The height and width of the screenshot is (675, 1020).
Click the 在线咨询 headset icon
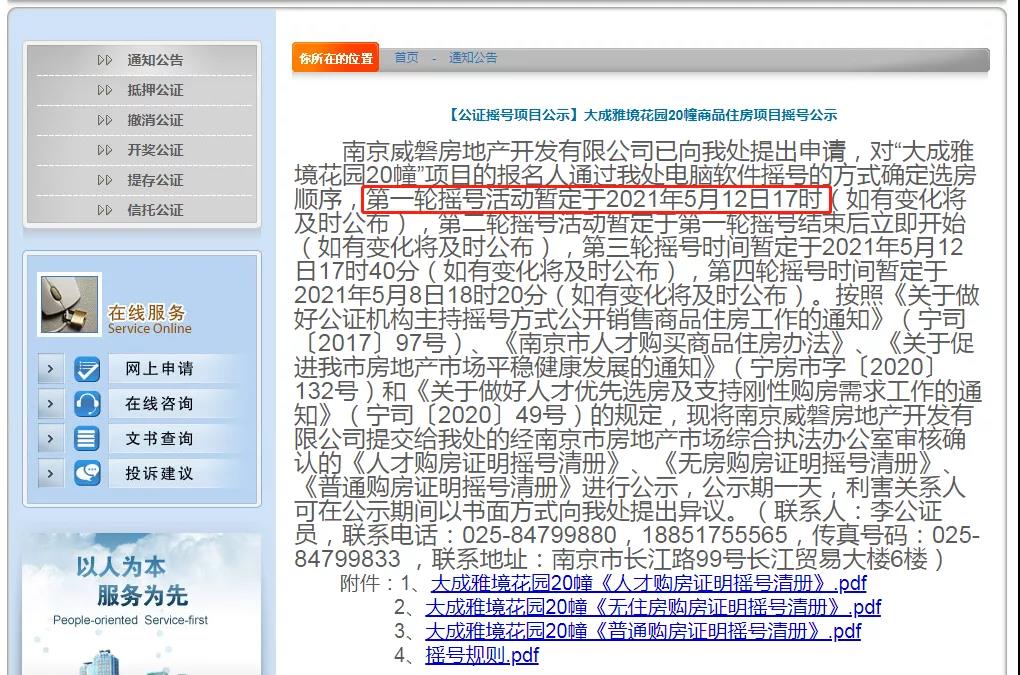click(88, 404)
